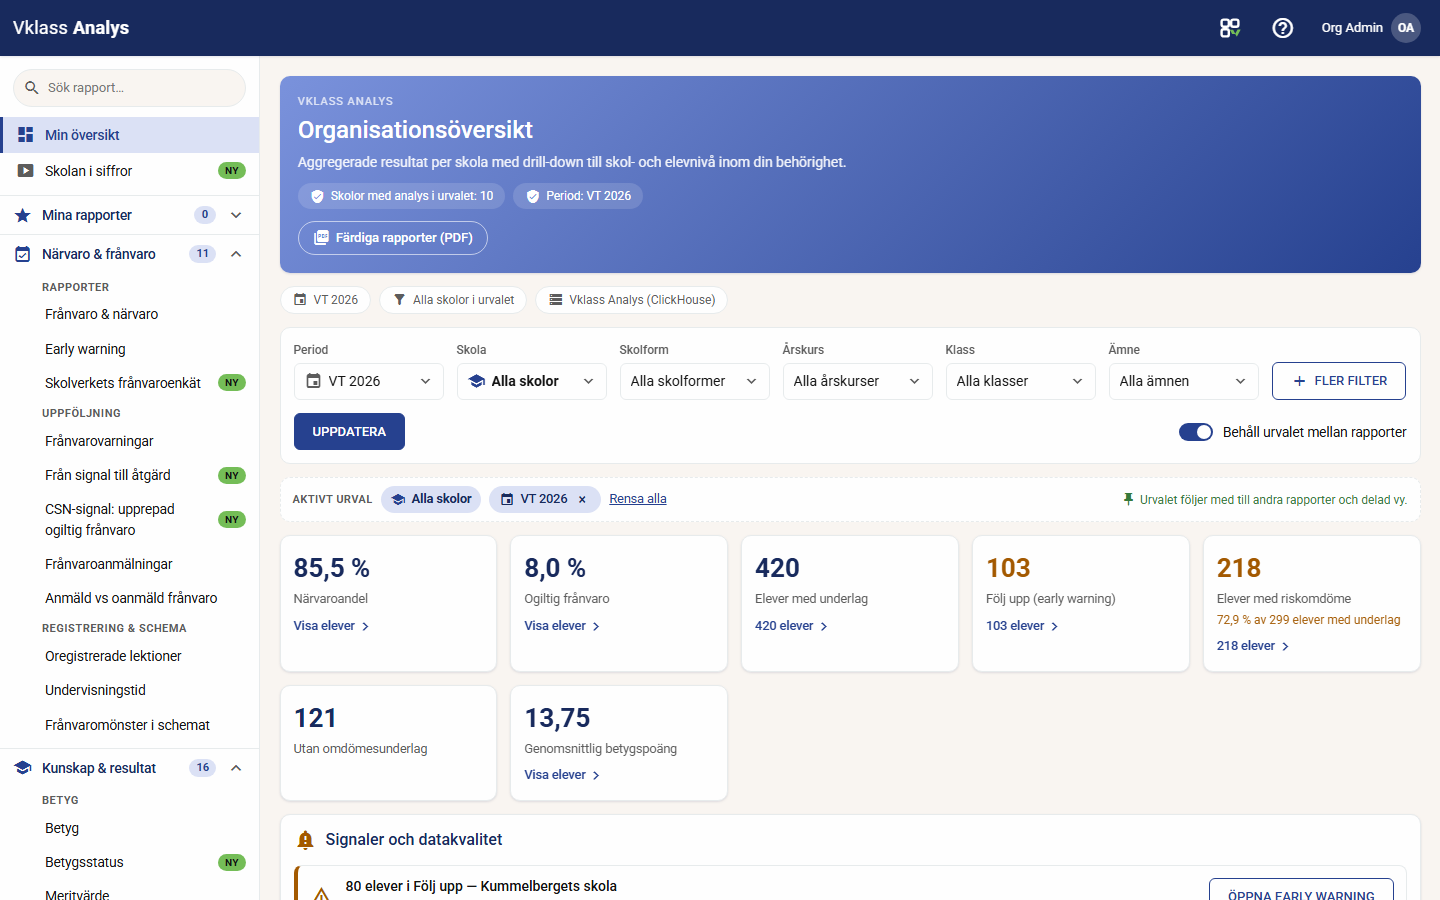This screenshot has height=900, width=1440.
Task: Click the Rensa alla link
Action: click(x=638, y=499)
